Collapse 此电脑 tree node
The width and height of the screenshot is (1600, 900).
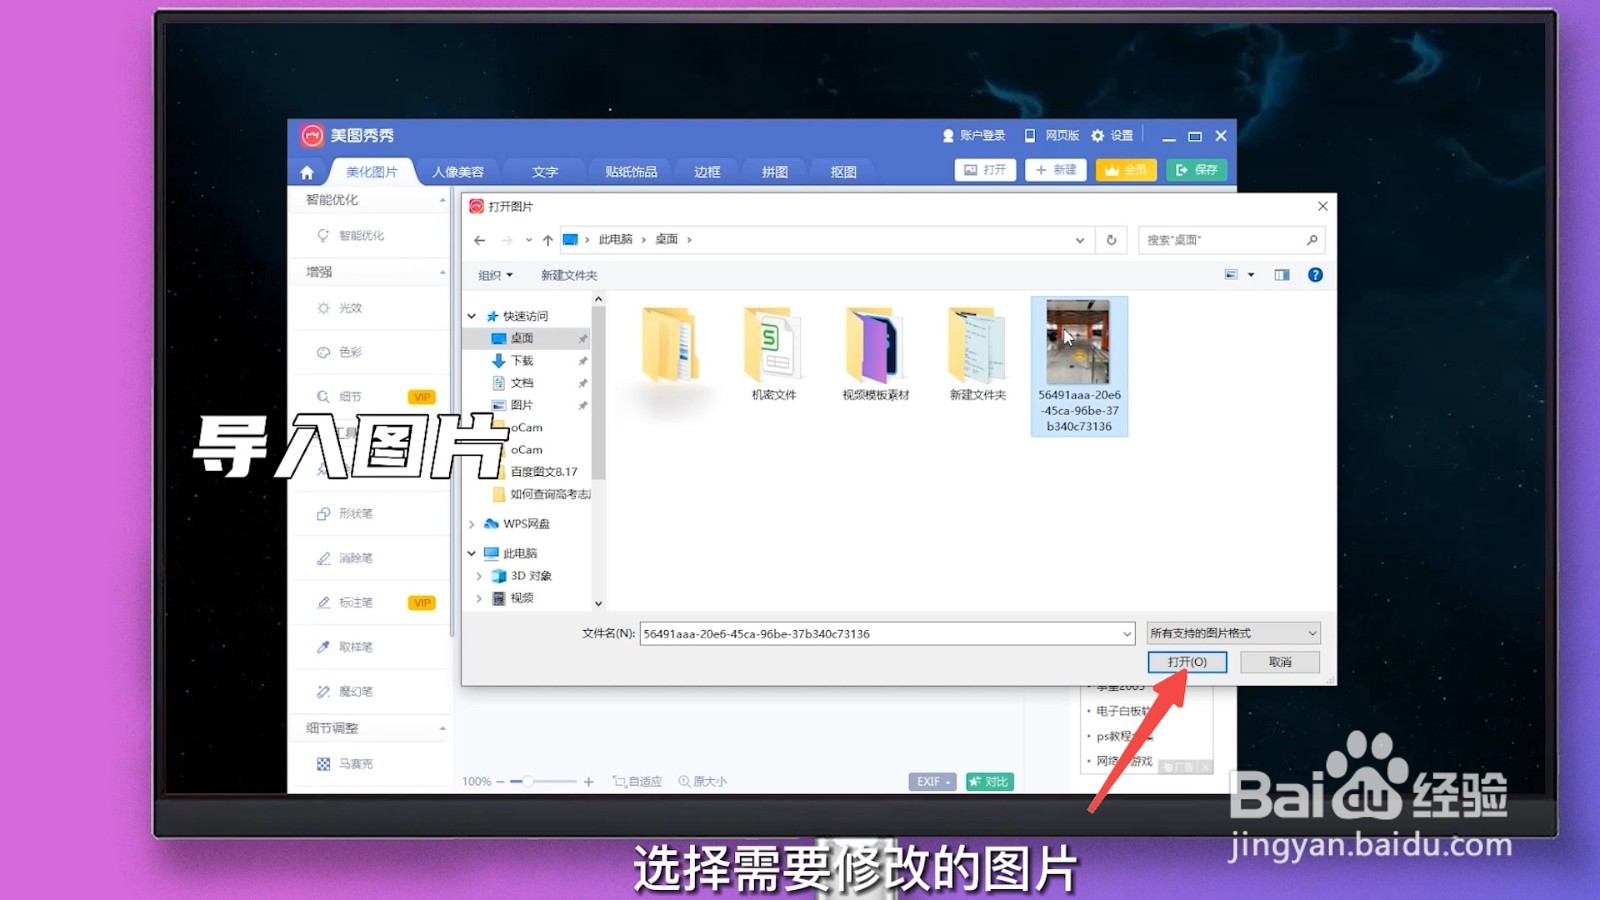point(472,553)
